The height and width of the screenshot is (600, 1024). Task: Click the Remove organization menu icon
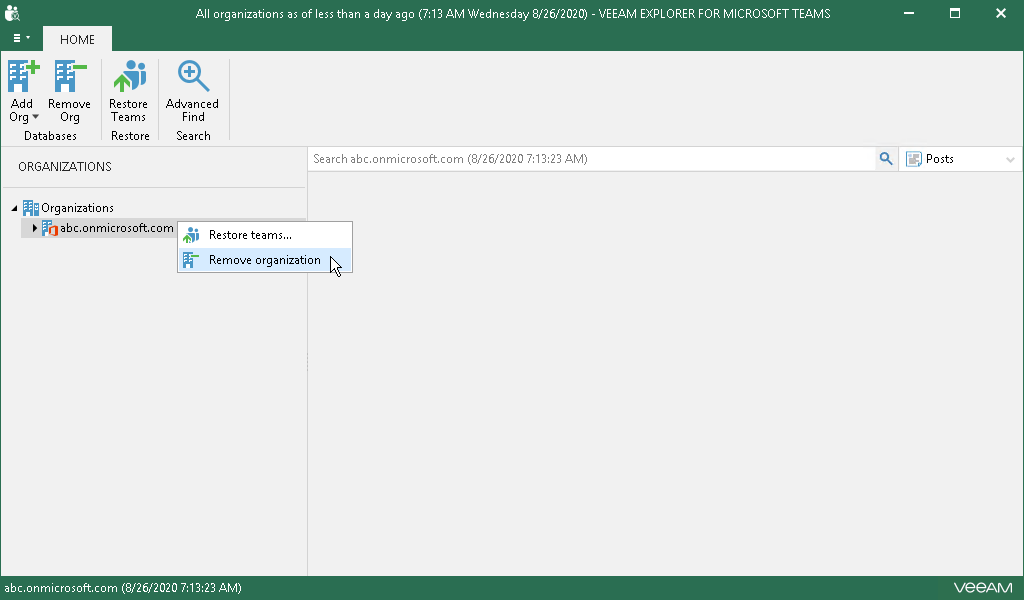pos(191,260)
